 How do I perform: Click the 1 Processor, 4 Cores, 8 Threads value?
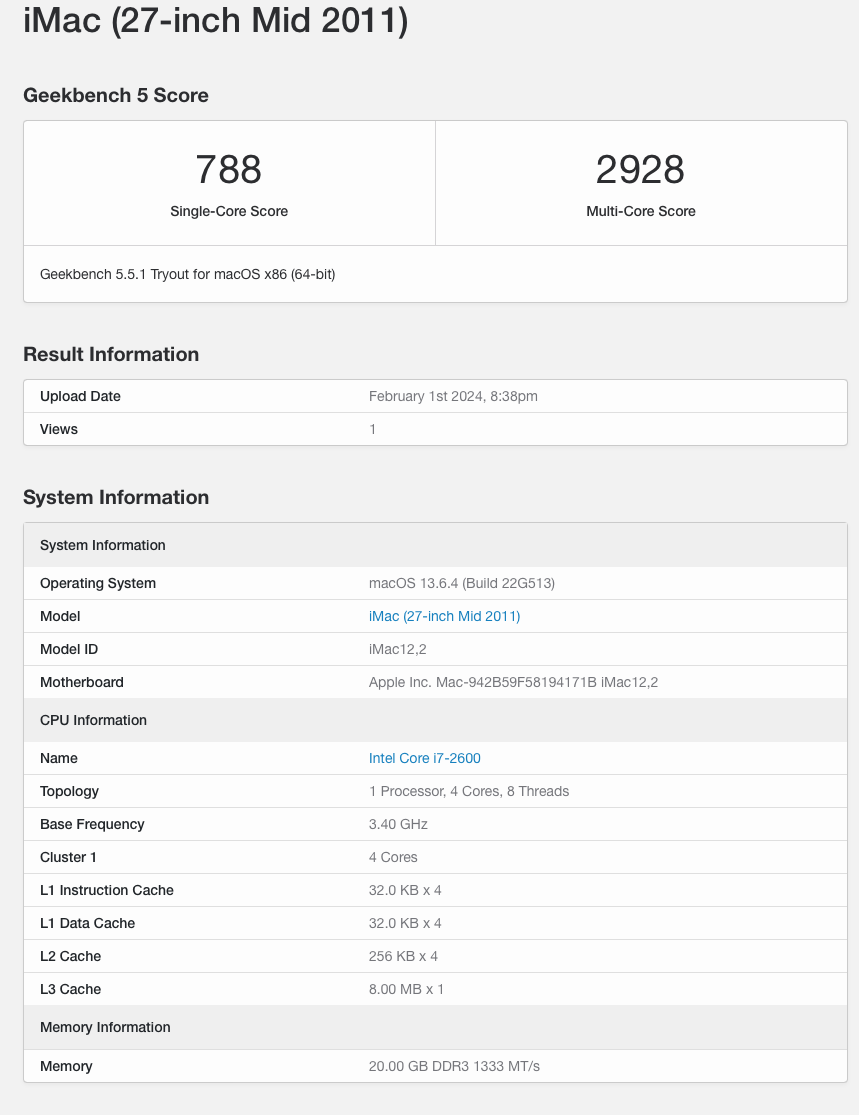(x=469, y=791)
